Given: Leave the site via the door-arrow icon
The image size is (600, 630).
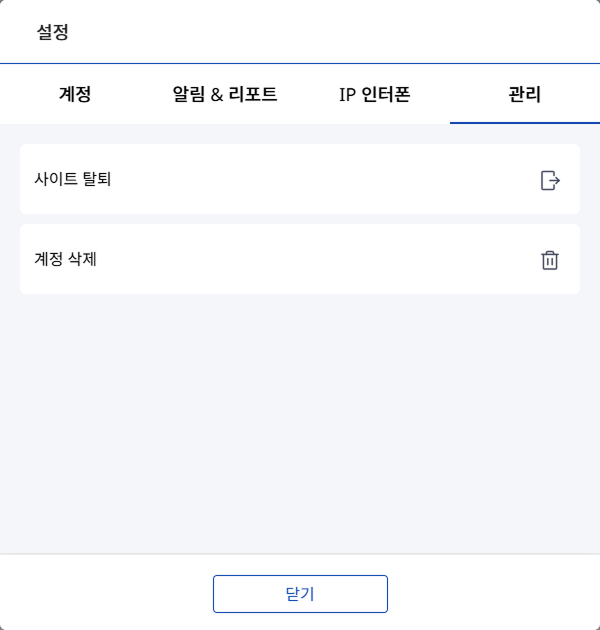Looking at the screenshot, I should 550,180.
